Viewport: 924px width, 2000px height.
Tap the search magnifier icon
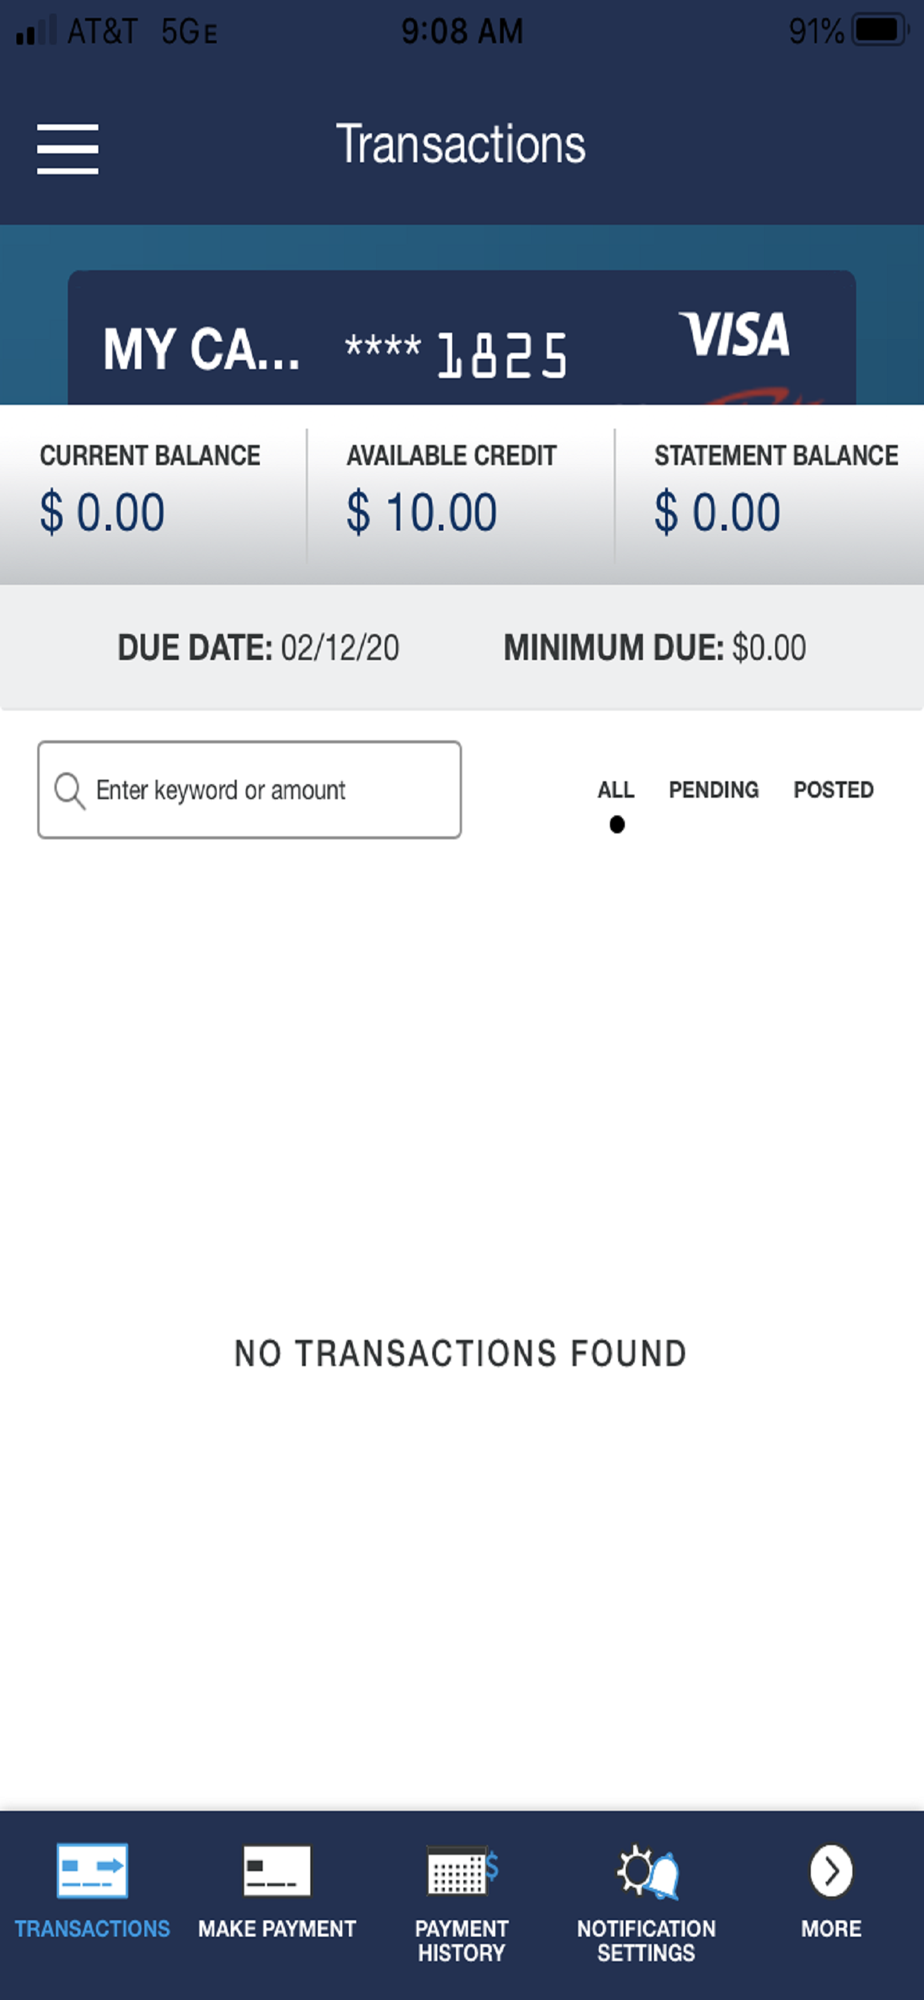pyautogui.click(x=69, y=790)
